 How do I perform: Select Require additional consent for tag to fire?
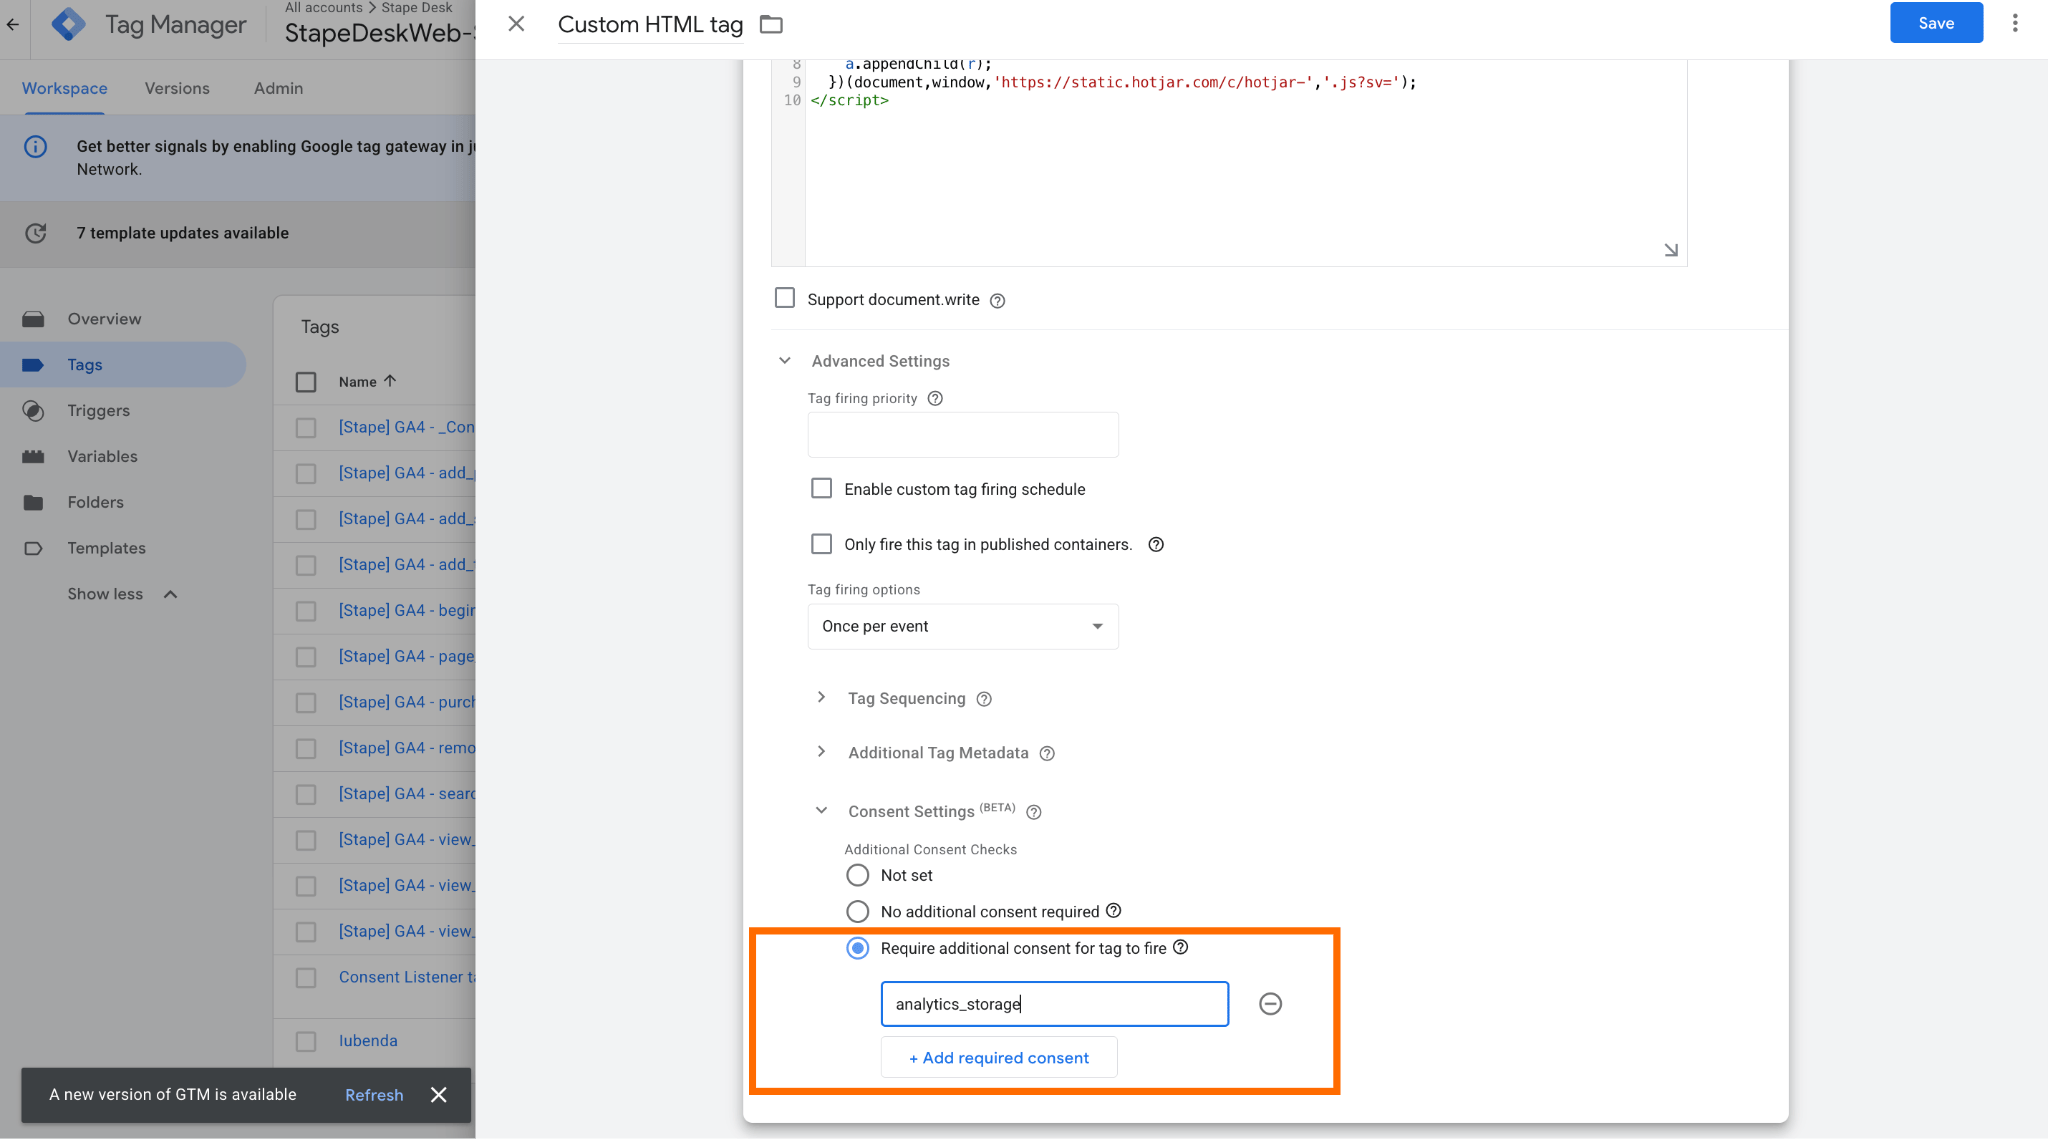click(857, 948)
